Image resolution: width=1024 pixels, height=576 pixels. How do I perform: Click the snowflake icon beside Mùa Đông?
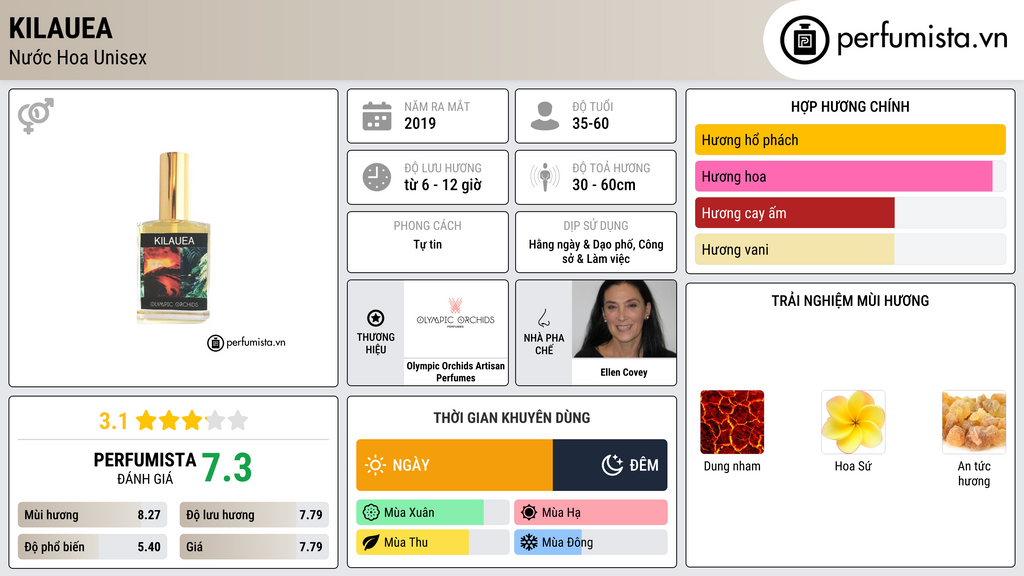[529, 542]
